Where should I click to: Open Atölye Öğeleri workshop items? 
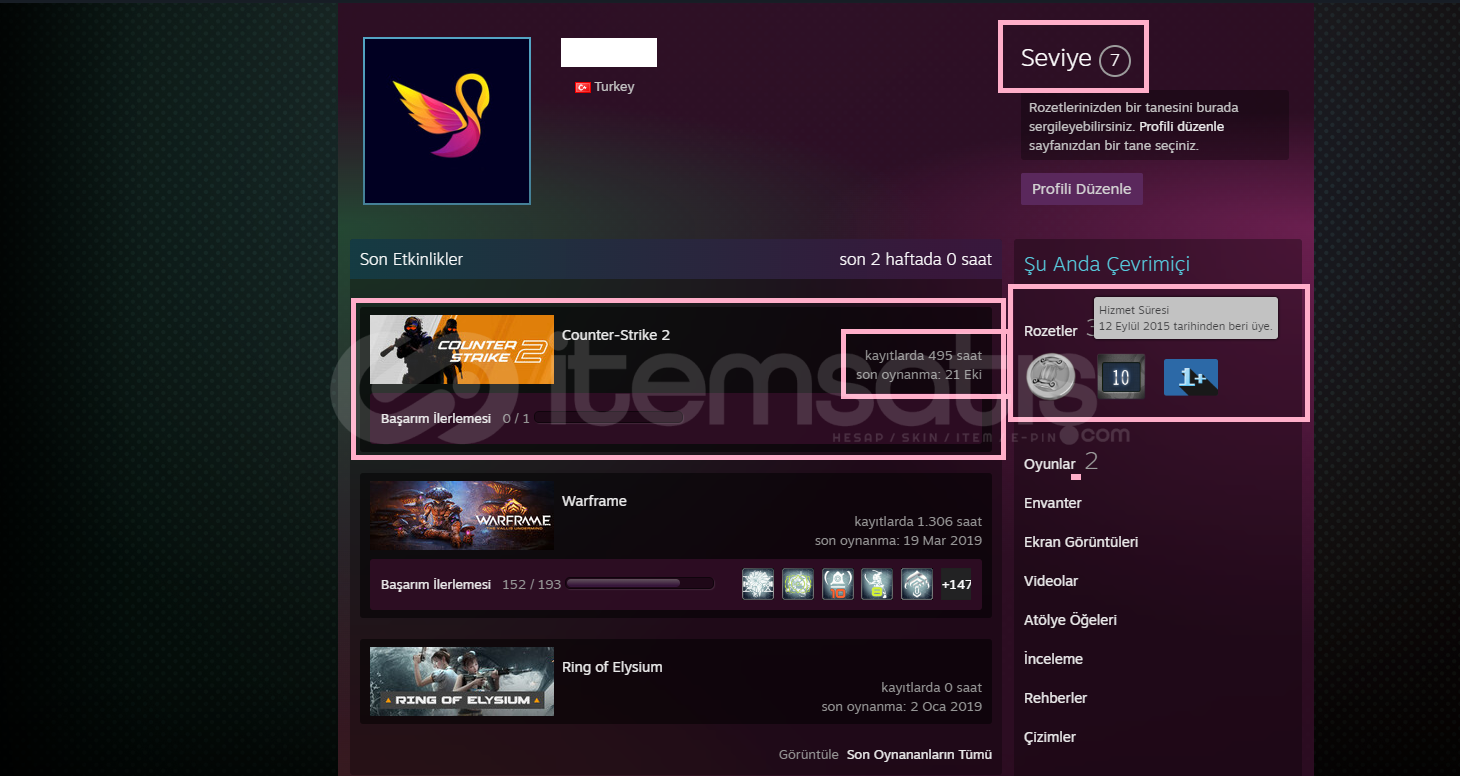(1071, 620)
